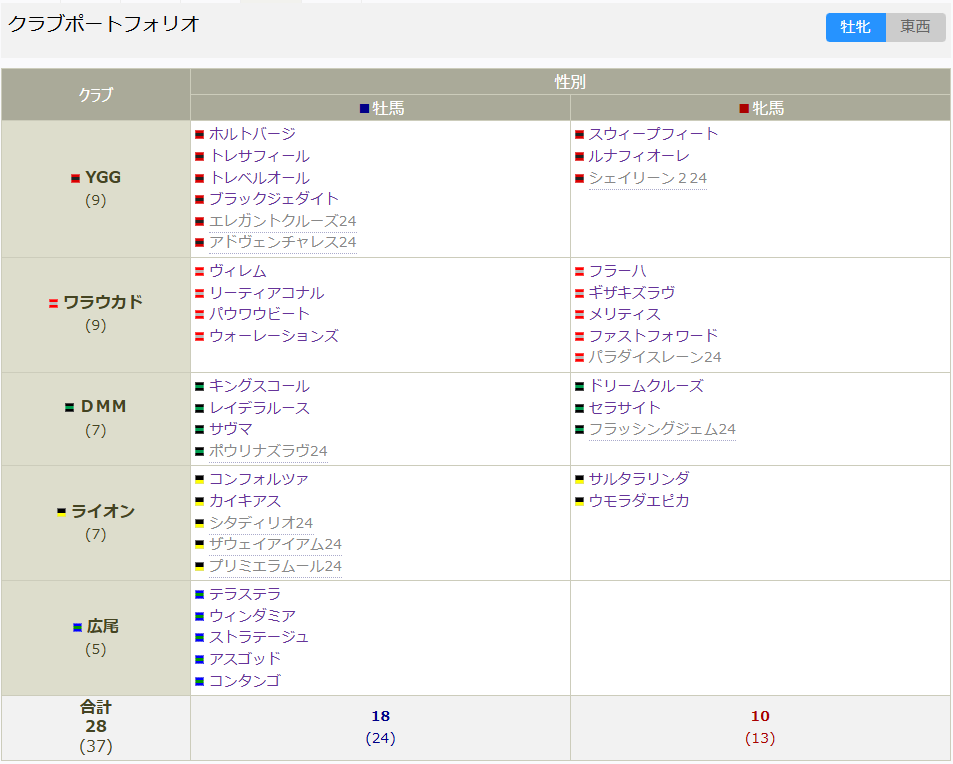Select the 性別 column header
Screen dimensions: 953x764
570,82
